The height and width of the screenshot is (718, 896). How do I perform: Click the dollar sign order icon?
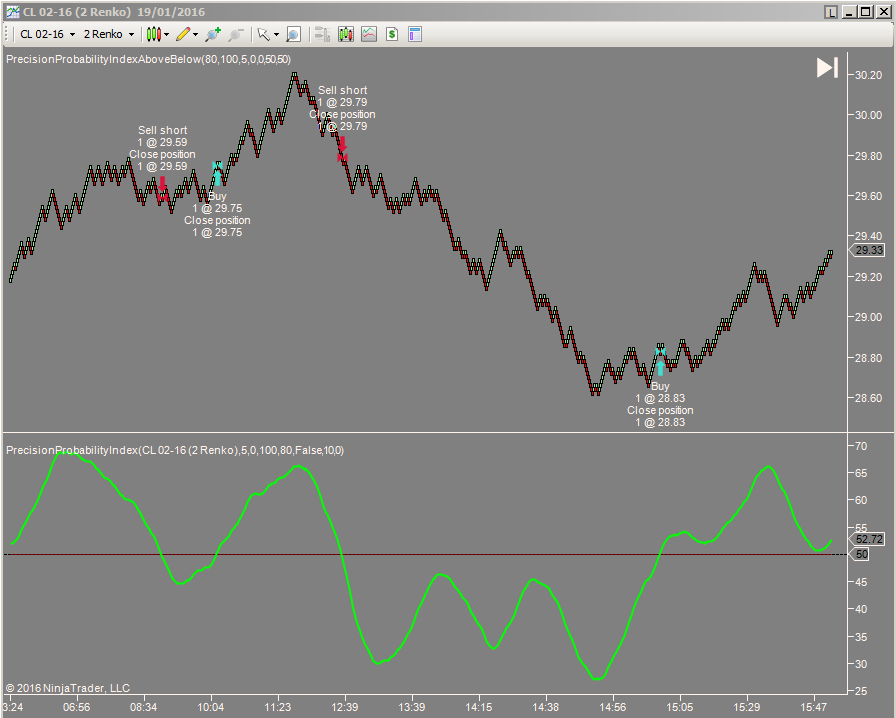(x=394, y=33)
